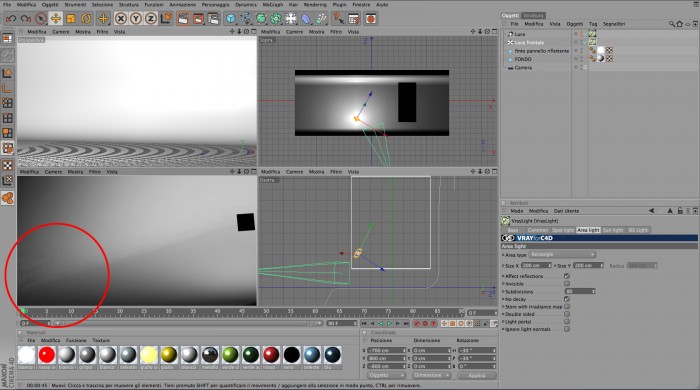Enable the Double sided checkbox
Image resolution: width=700 pixels, height=390 pixels.
(567, 314)
